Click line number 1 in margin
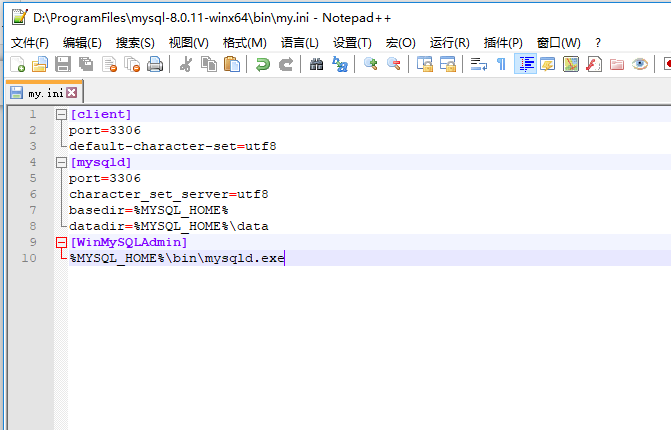 click(33, 114)
